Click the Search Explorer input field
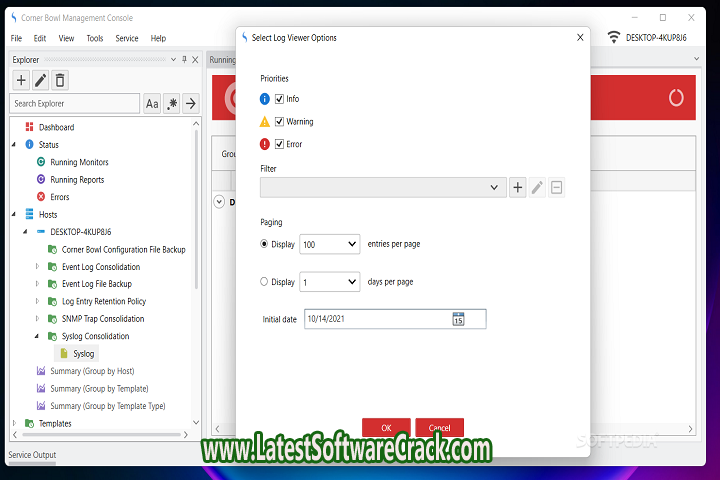Viewport: 720px width, 480px height. click(75, 103)
